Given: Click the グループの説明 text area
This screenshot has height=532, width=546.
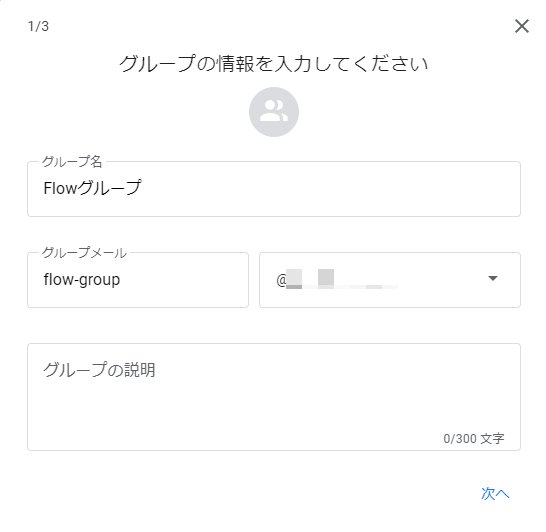Looking at the screenshot, I should click(x=274, y=397).
